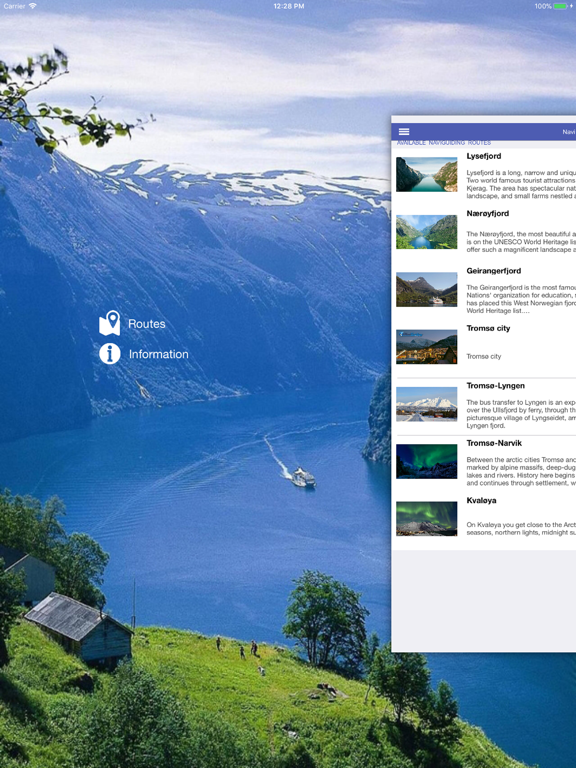Viewport: 576px width, 768px height.
Task: Select the Lysefjord thumbnail image
Action: [427, 174]
